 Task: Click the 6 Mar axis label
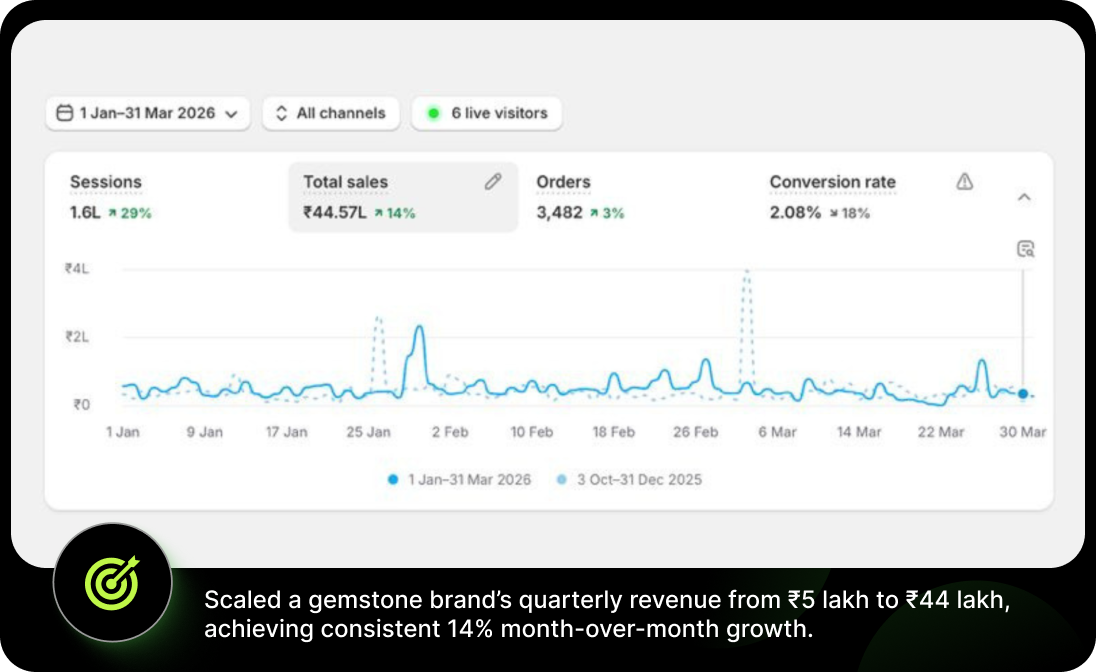click(777, 432)
